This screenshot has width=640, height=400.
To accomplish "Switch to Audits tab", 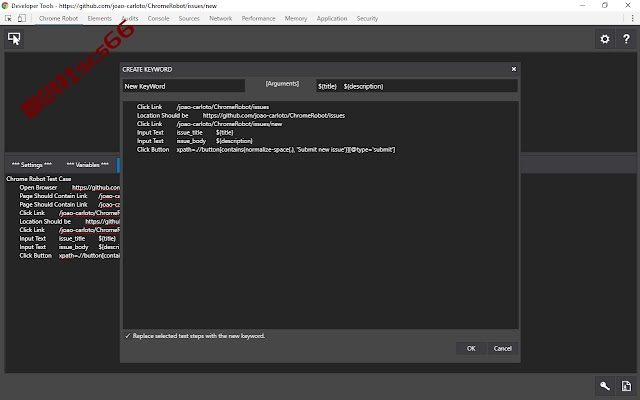I will click(x=130, y=18).
